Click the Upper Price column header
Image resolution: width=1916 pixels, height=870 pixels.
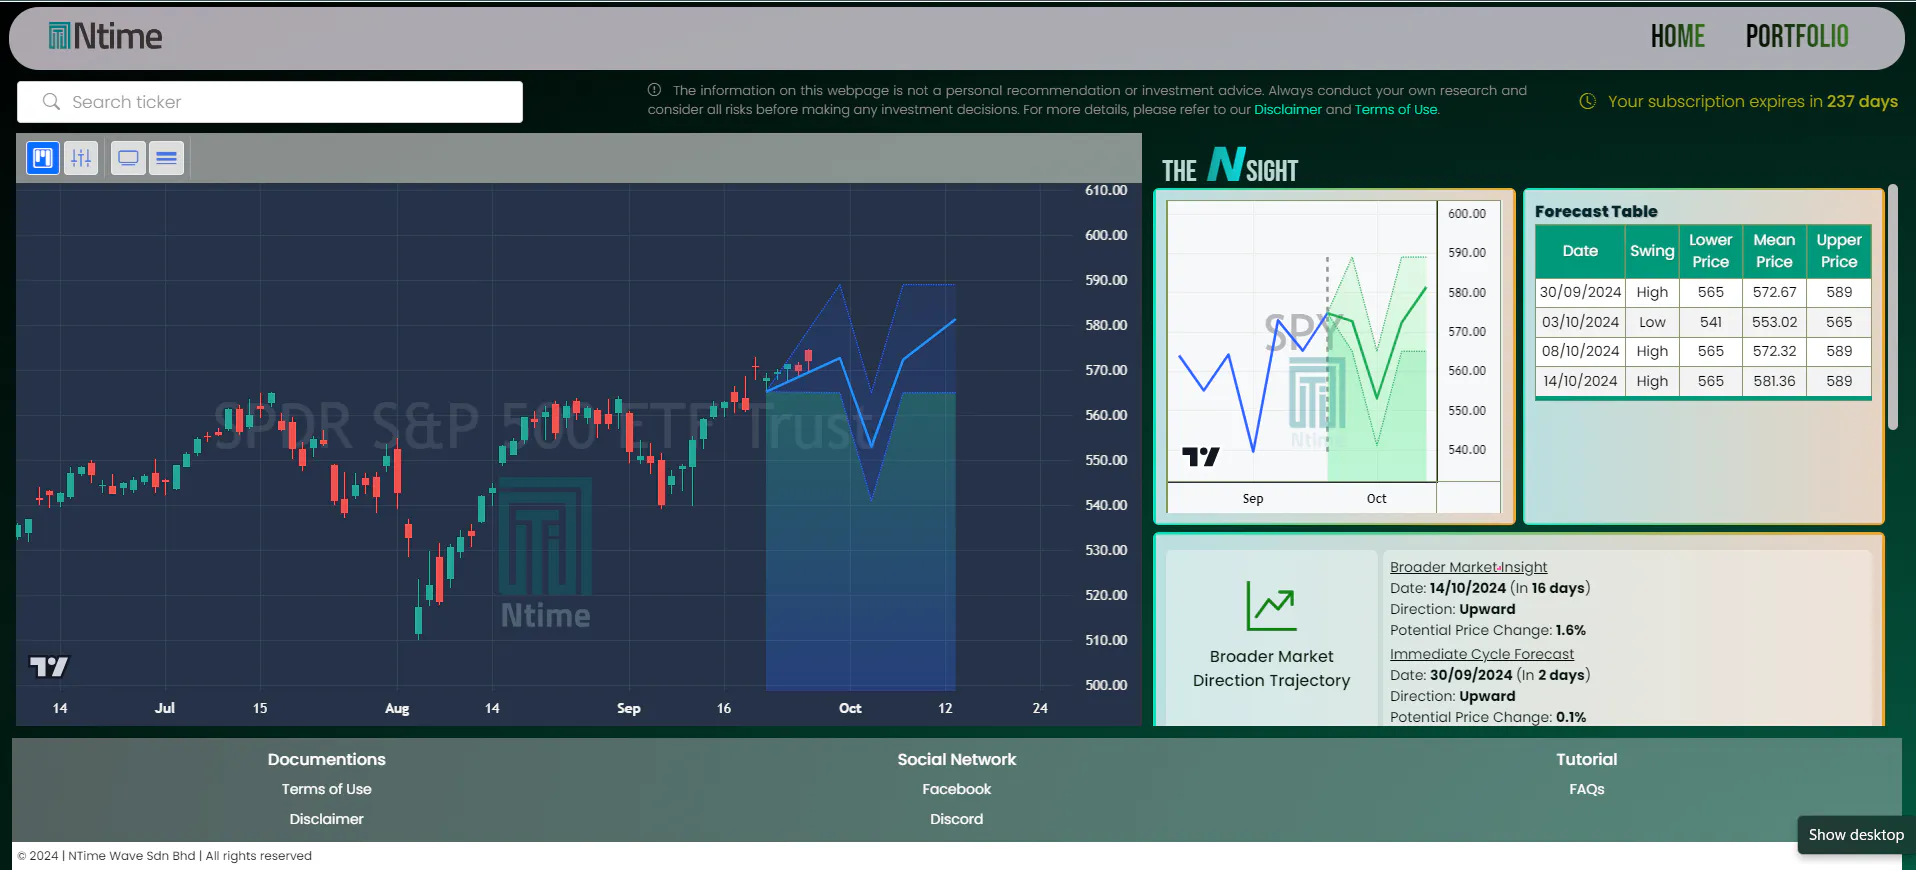(1839, 251)
